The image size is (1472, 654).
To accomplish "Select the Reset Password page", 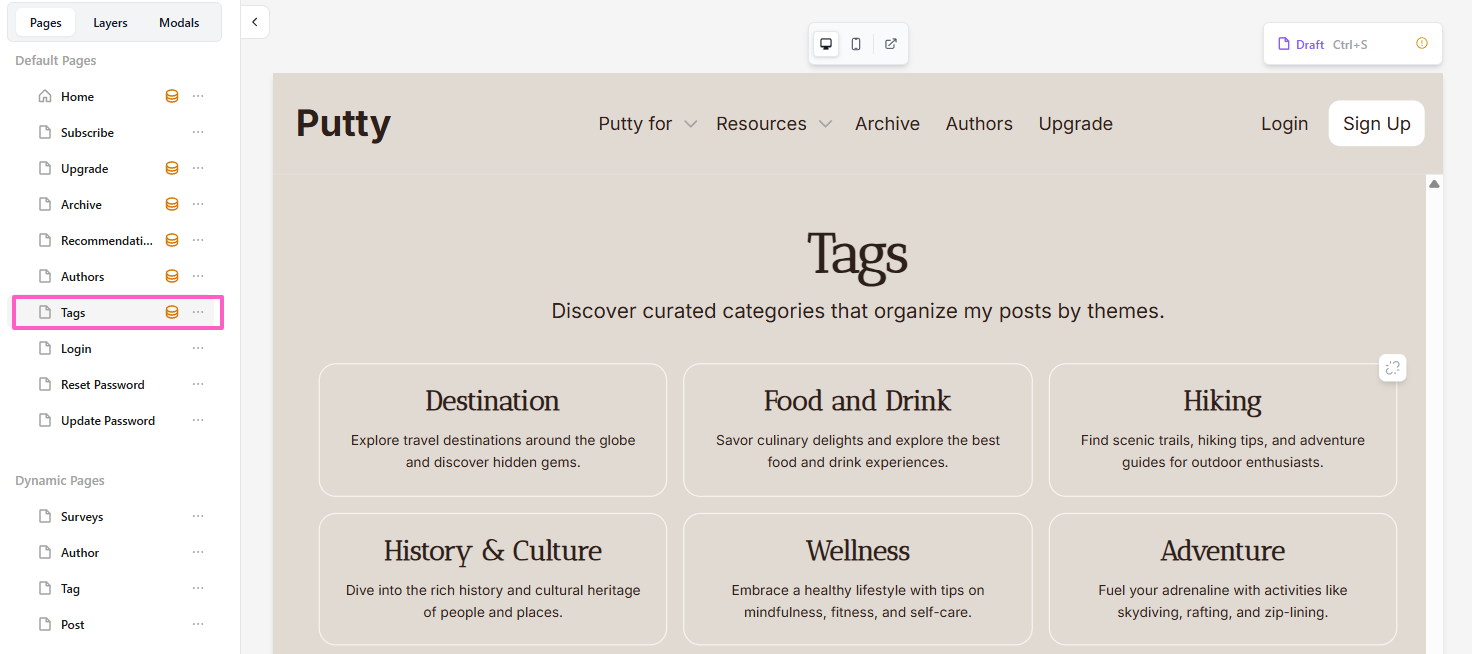I will (x=102, y=385).
